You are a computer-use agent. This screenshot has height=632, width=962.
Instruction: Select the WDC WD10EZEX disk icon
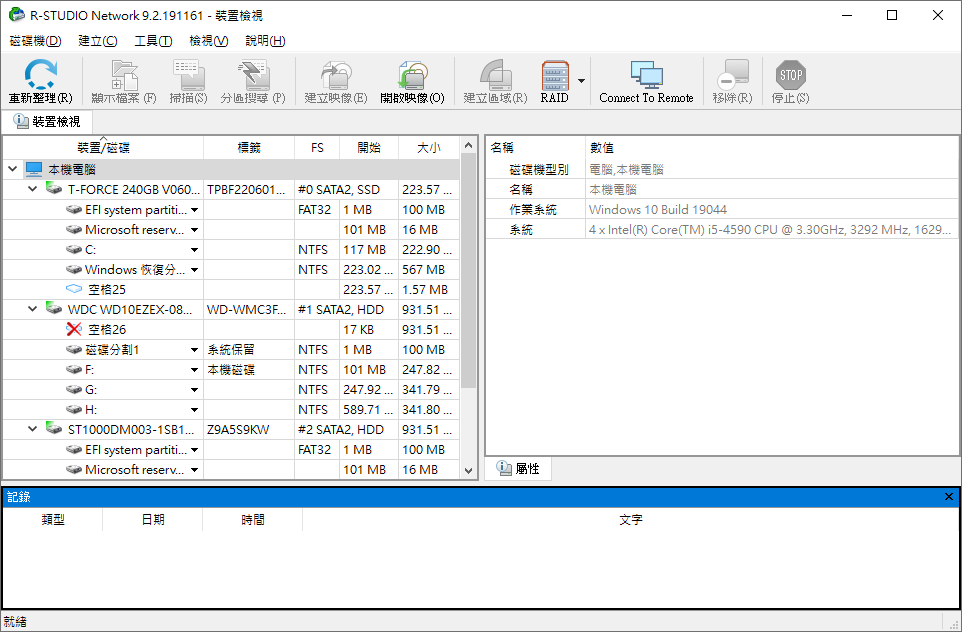(54, 309)
